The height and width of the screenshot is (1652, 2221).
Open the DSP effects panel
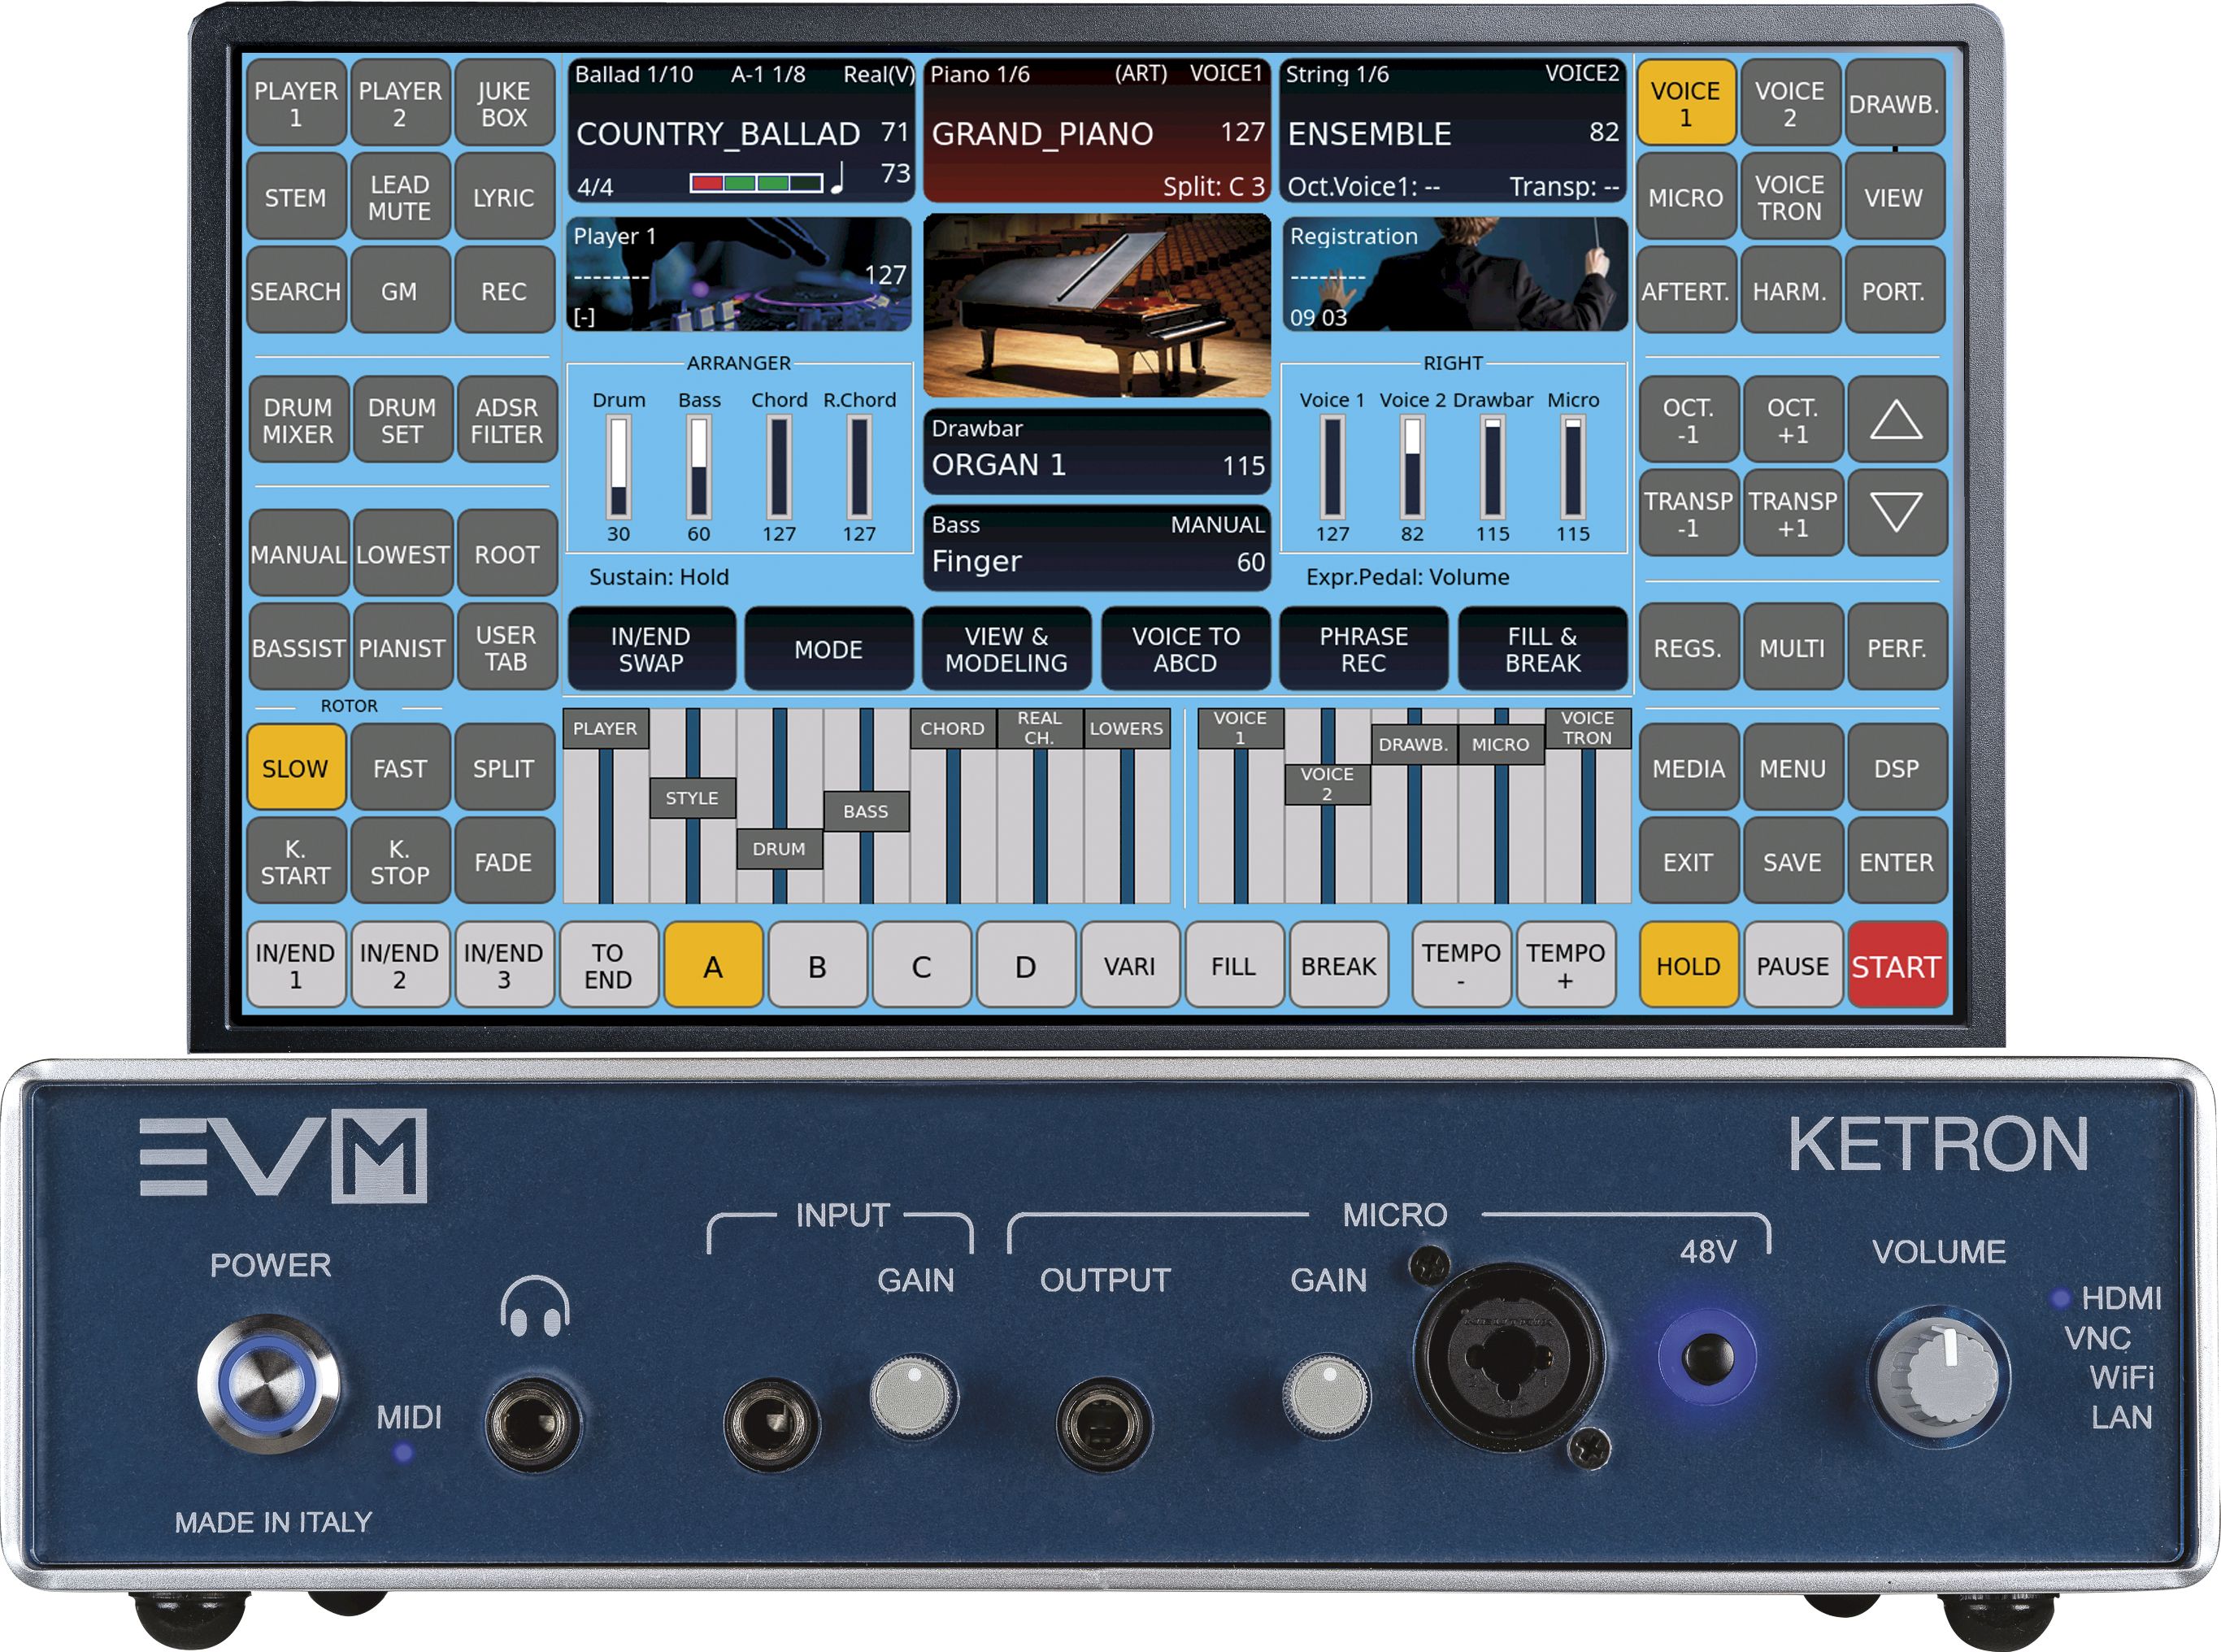tap(1898, 768)
